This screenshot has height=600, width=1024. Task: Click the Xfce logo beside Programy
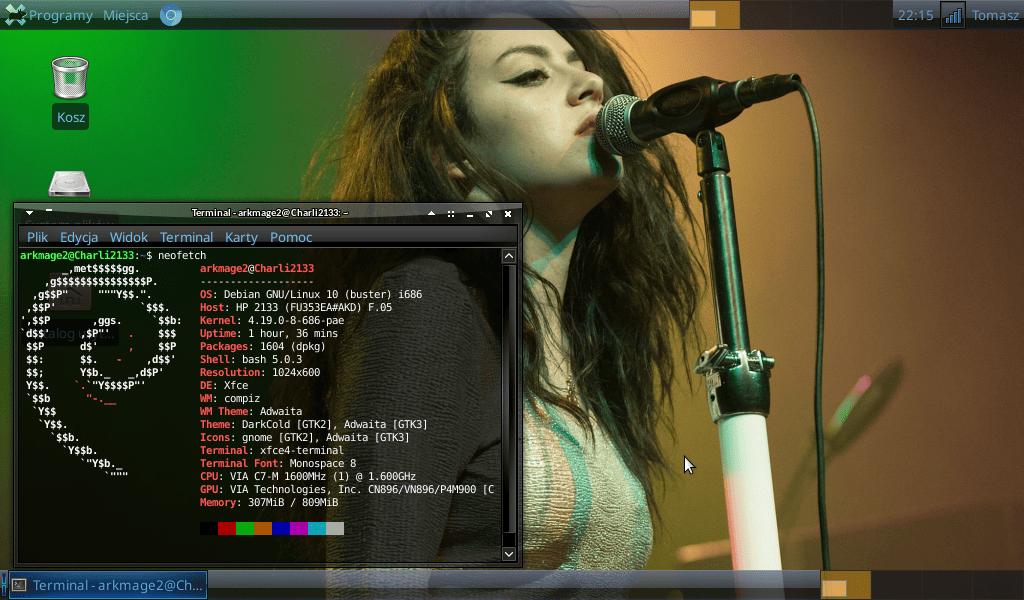pos(15,15)
